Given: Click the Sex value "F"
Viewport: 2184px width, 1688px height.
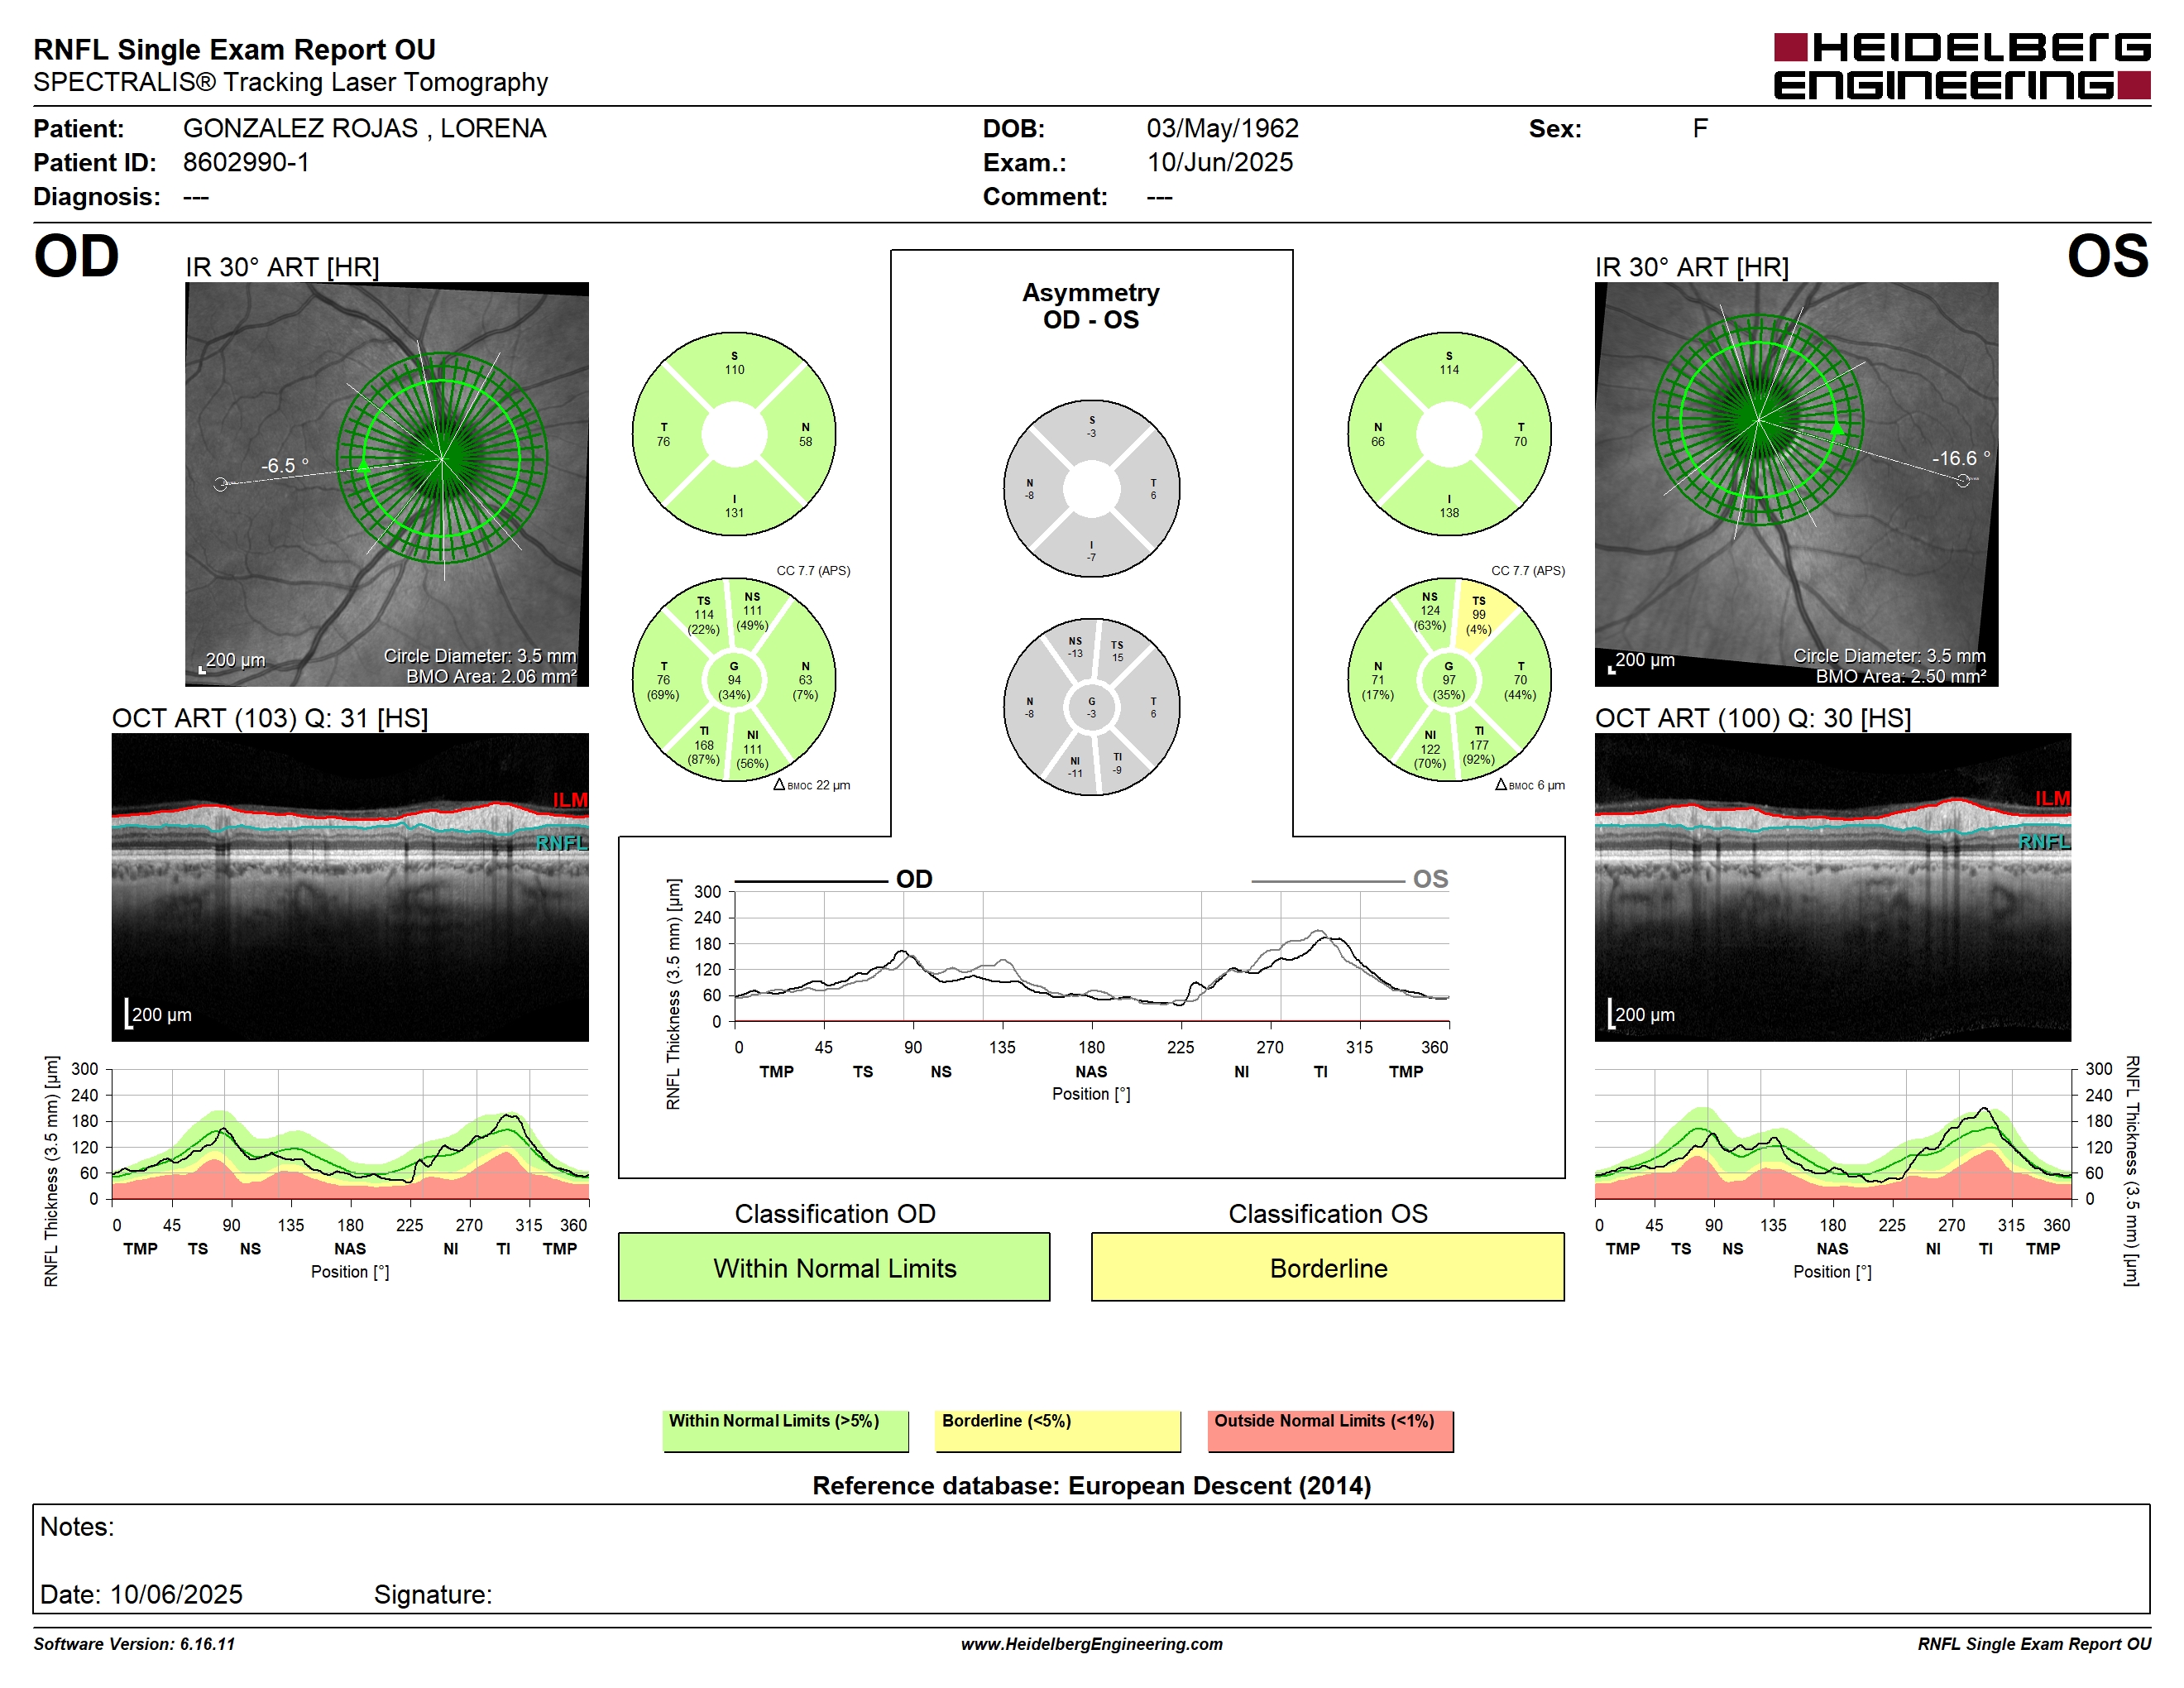Looking at the screenshot, I should coord(1700,128).
